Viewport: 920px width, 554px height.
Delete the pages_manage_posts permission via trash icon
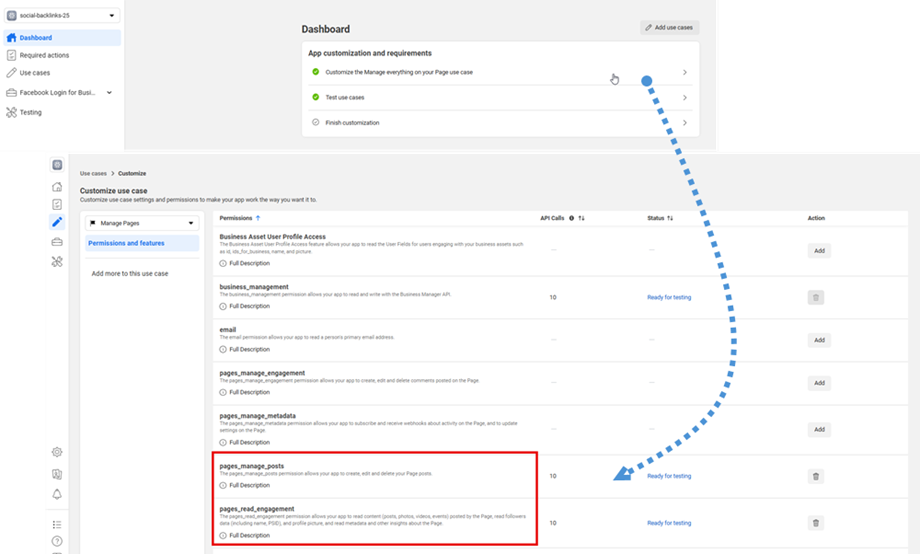(816, 476)
